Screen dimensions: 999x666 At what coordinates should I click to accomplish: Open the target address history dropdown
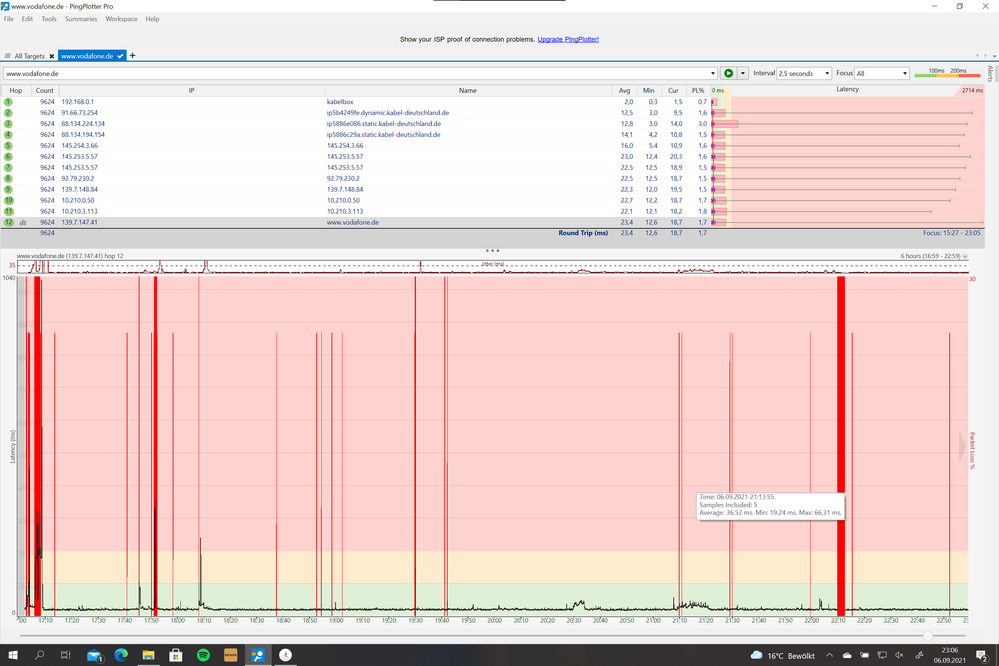coord(712,73)
